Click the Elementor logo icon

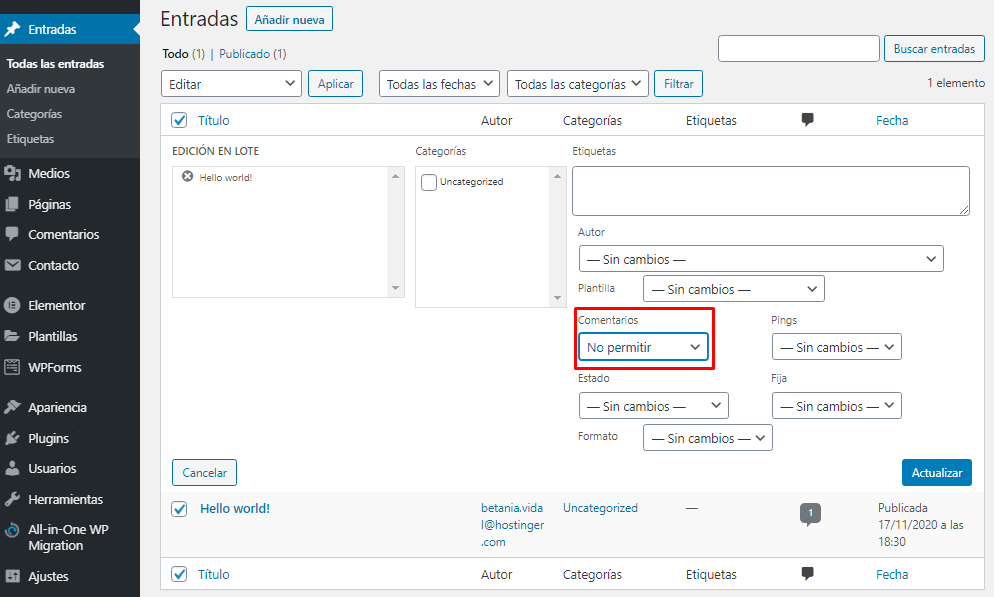12,305
